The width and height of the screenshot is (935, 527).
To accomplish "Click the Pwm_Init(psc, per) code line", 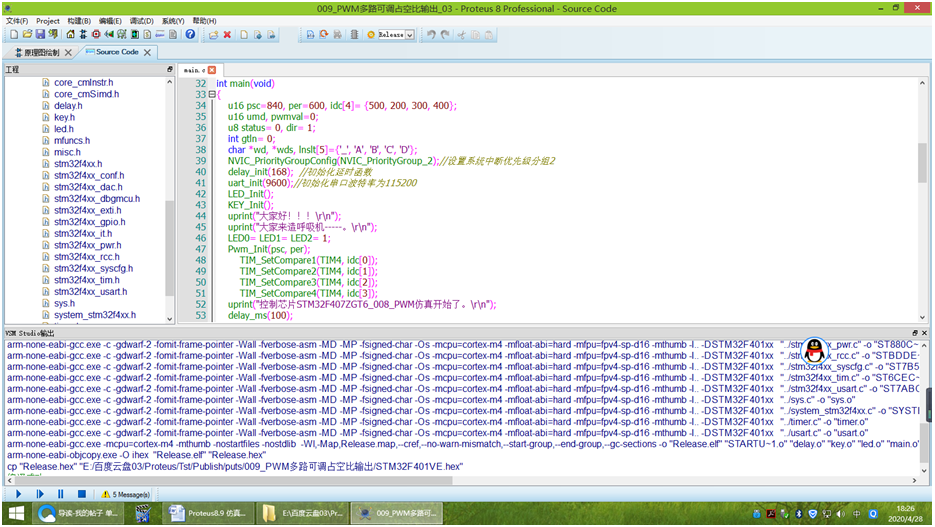I will tap(269, 249).
